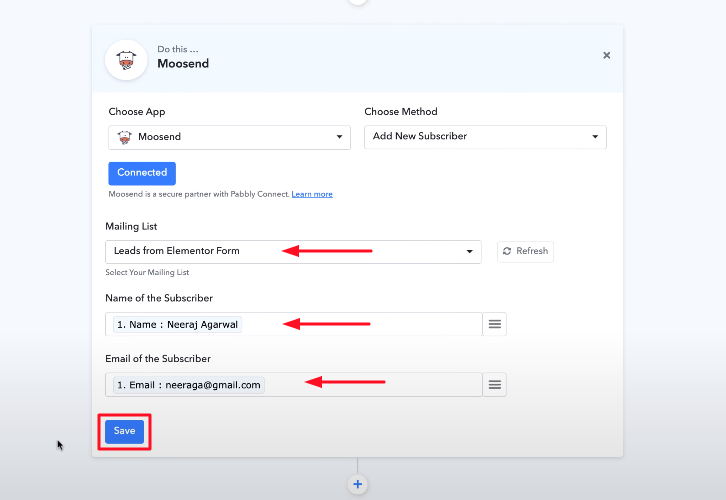Open the Learn more link
Viewport: 726px width, 500px height.
click(x=312, y=194)
